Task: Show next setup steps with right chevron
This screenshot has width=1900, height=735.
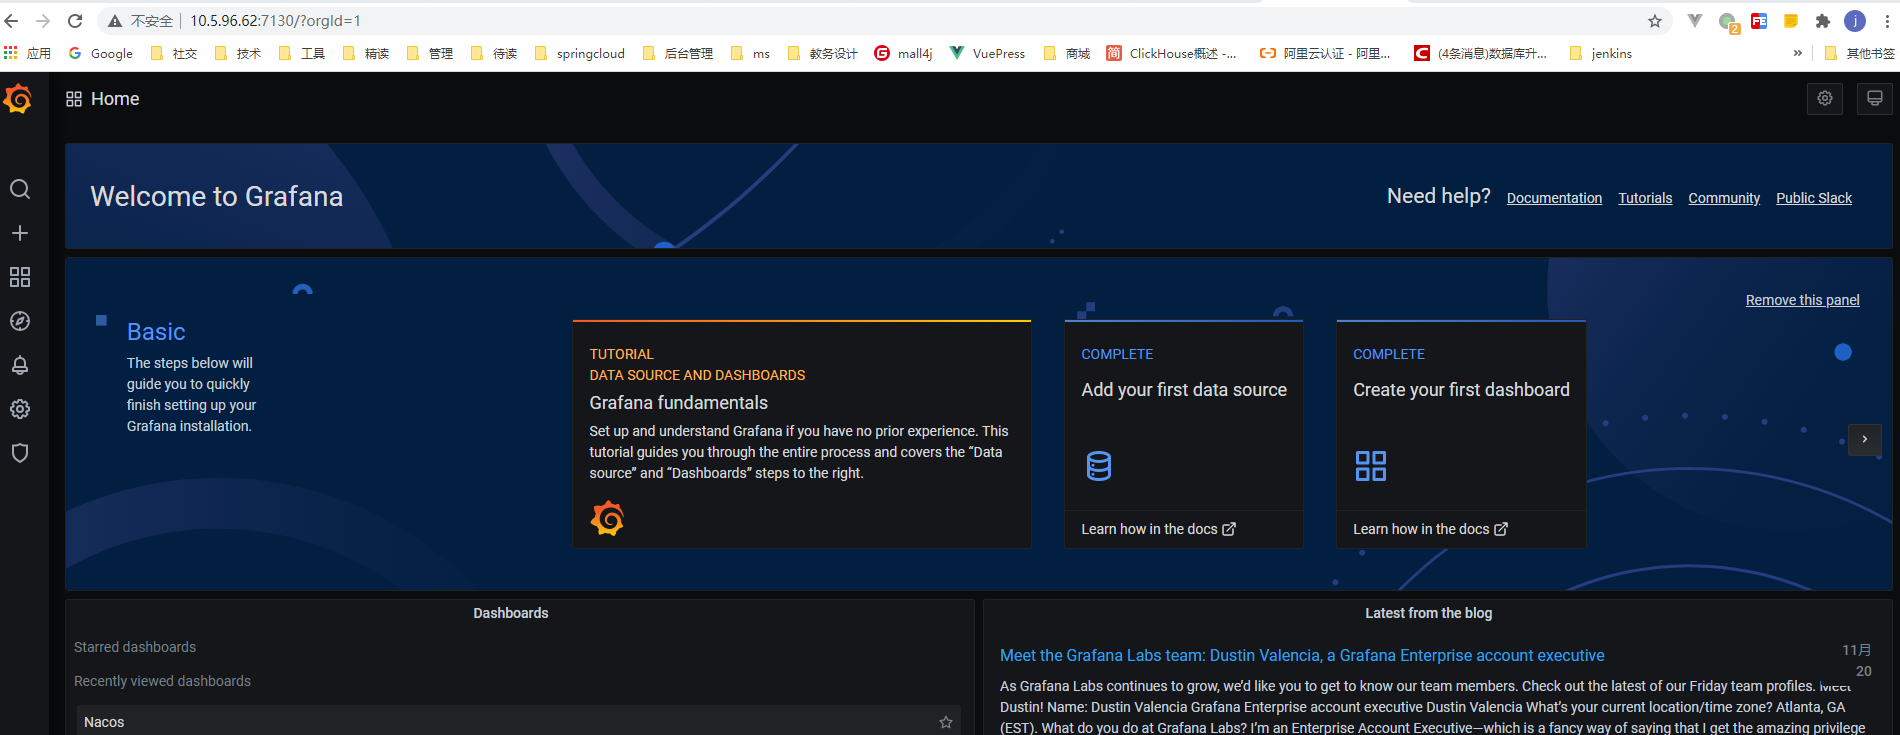Action: [x=1865, y=439]
